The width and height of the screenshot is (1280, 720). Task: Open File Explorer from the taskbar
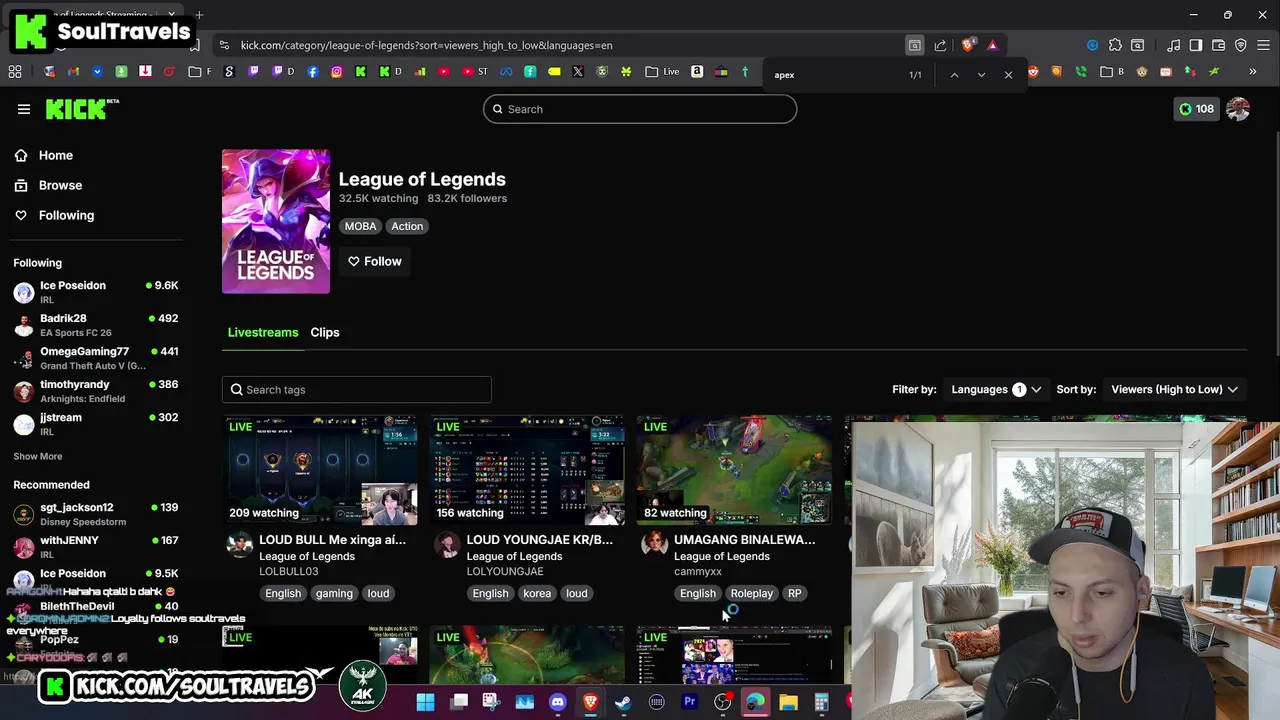click(788, 702)
